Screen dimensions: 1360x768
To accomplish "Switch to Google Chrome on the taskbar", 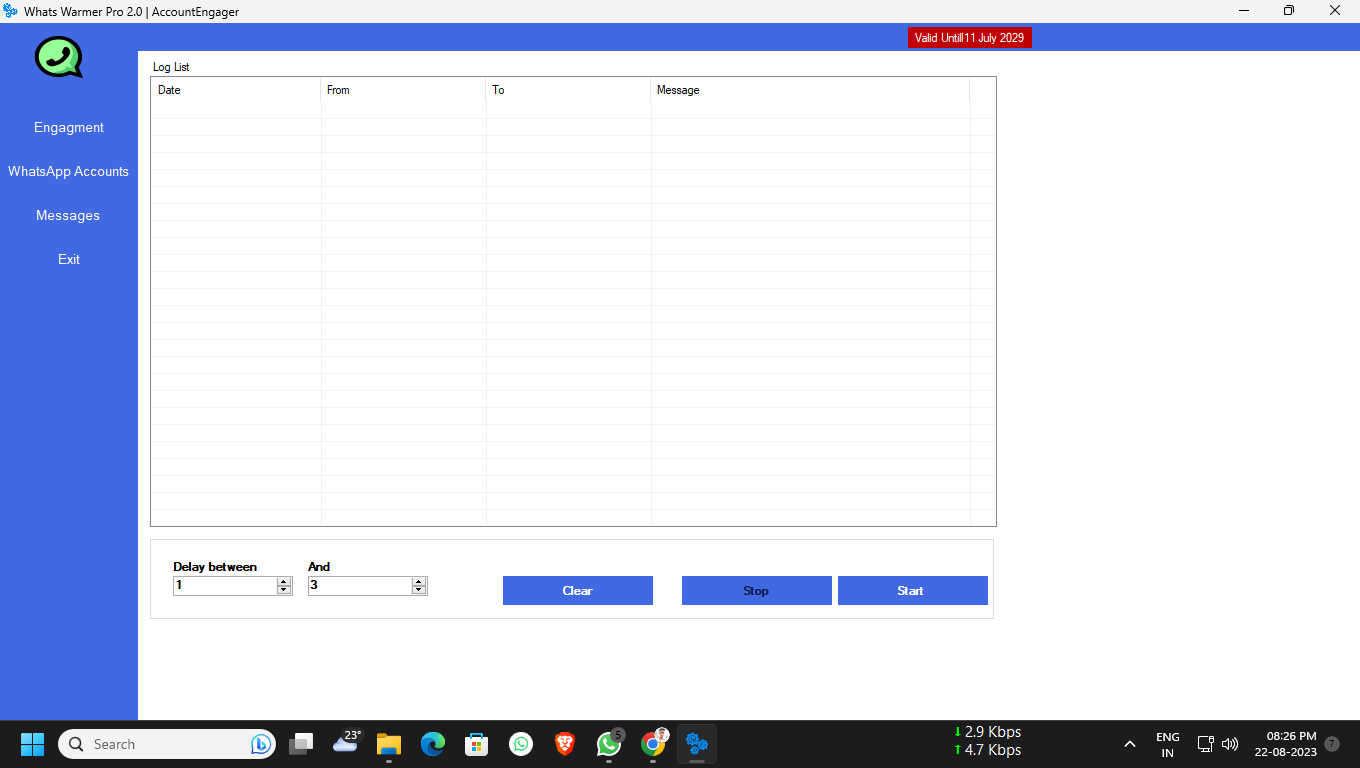I will coord(654,744).
